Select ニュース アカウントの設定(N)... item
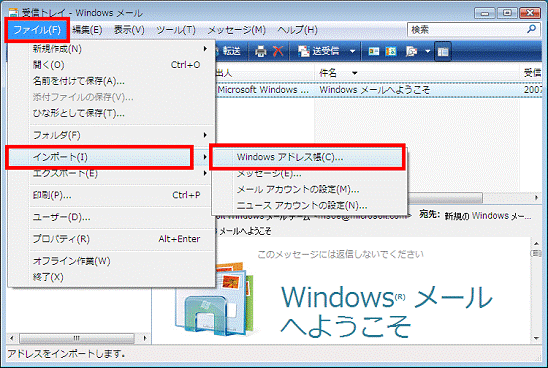The width and height of the screenshot is (548, 368). [x=308, y=205]
